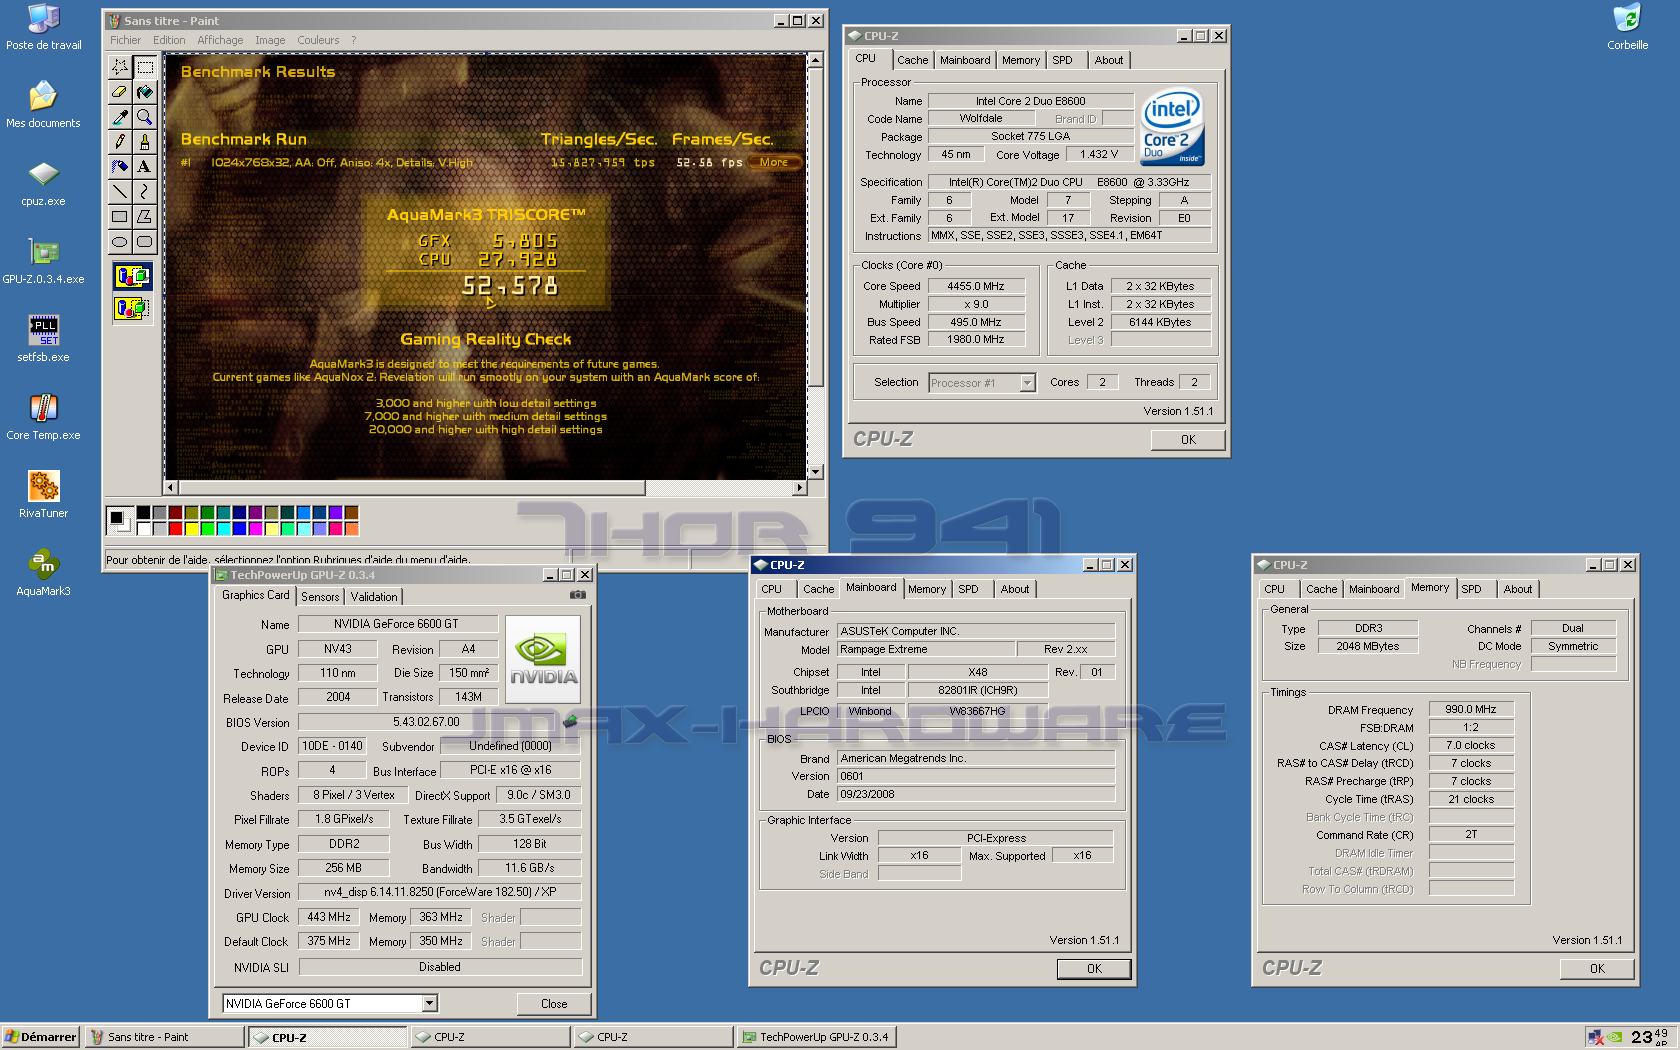Viewport: 1680px width, 1050px height.
Task: Open the Core Temp.exe desktop icon
Action: 43,417
